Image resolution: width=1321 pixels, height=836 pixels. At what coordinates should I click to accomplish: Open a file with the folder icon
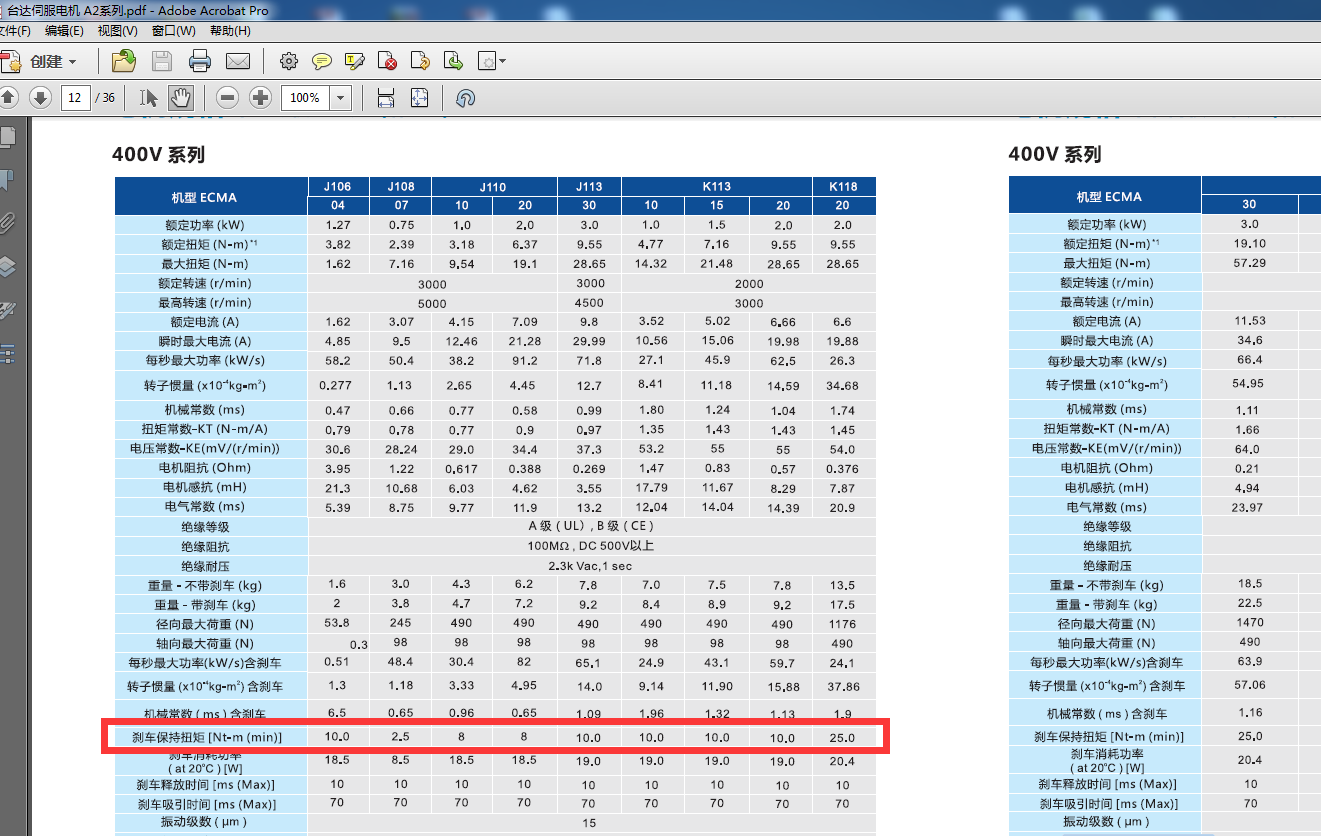pyautogui.click(x=123, y=61)
